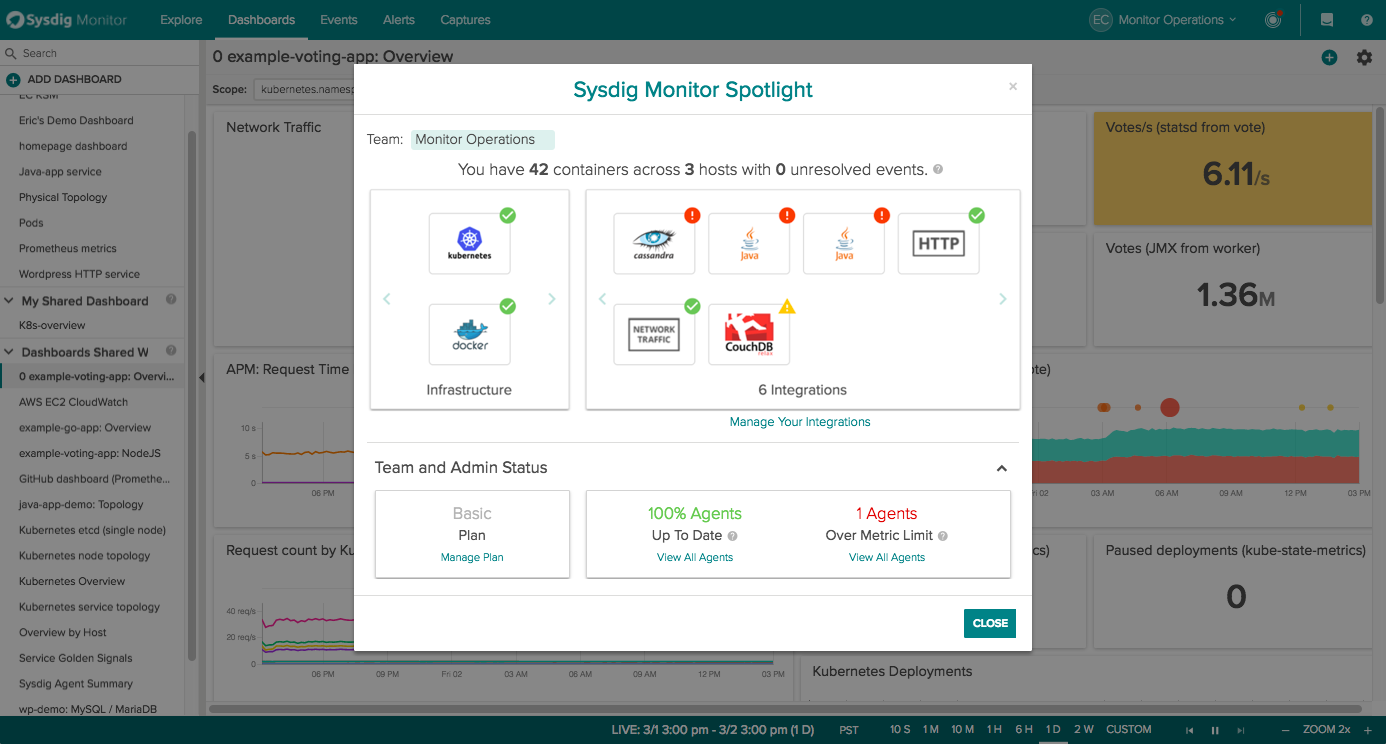
Task: Open the Cassandra integration tile
Action: click(x=654, y=243)
